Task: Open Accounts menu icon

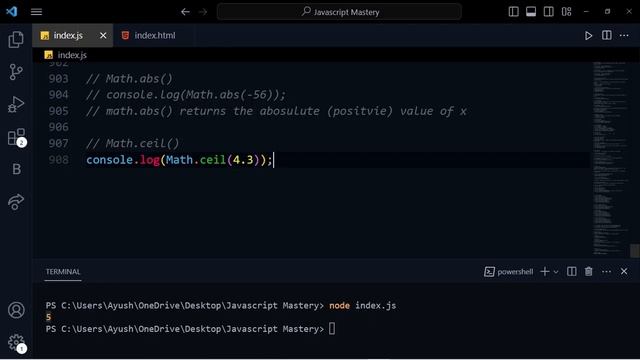Action: click(x=16, y=310)
